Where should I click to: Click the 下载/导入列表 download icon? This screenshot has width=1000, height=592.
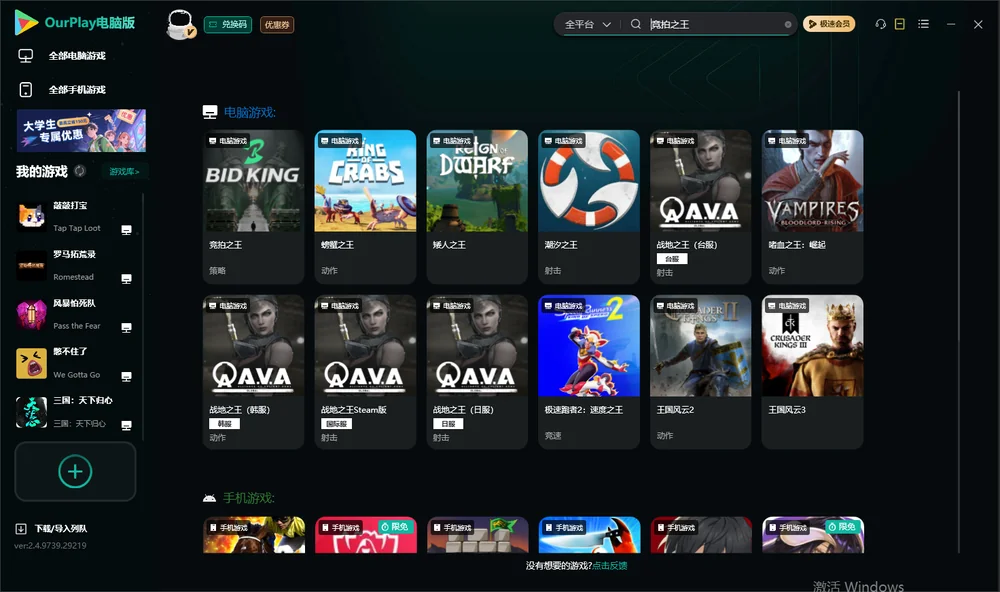pos(21,529)
